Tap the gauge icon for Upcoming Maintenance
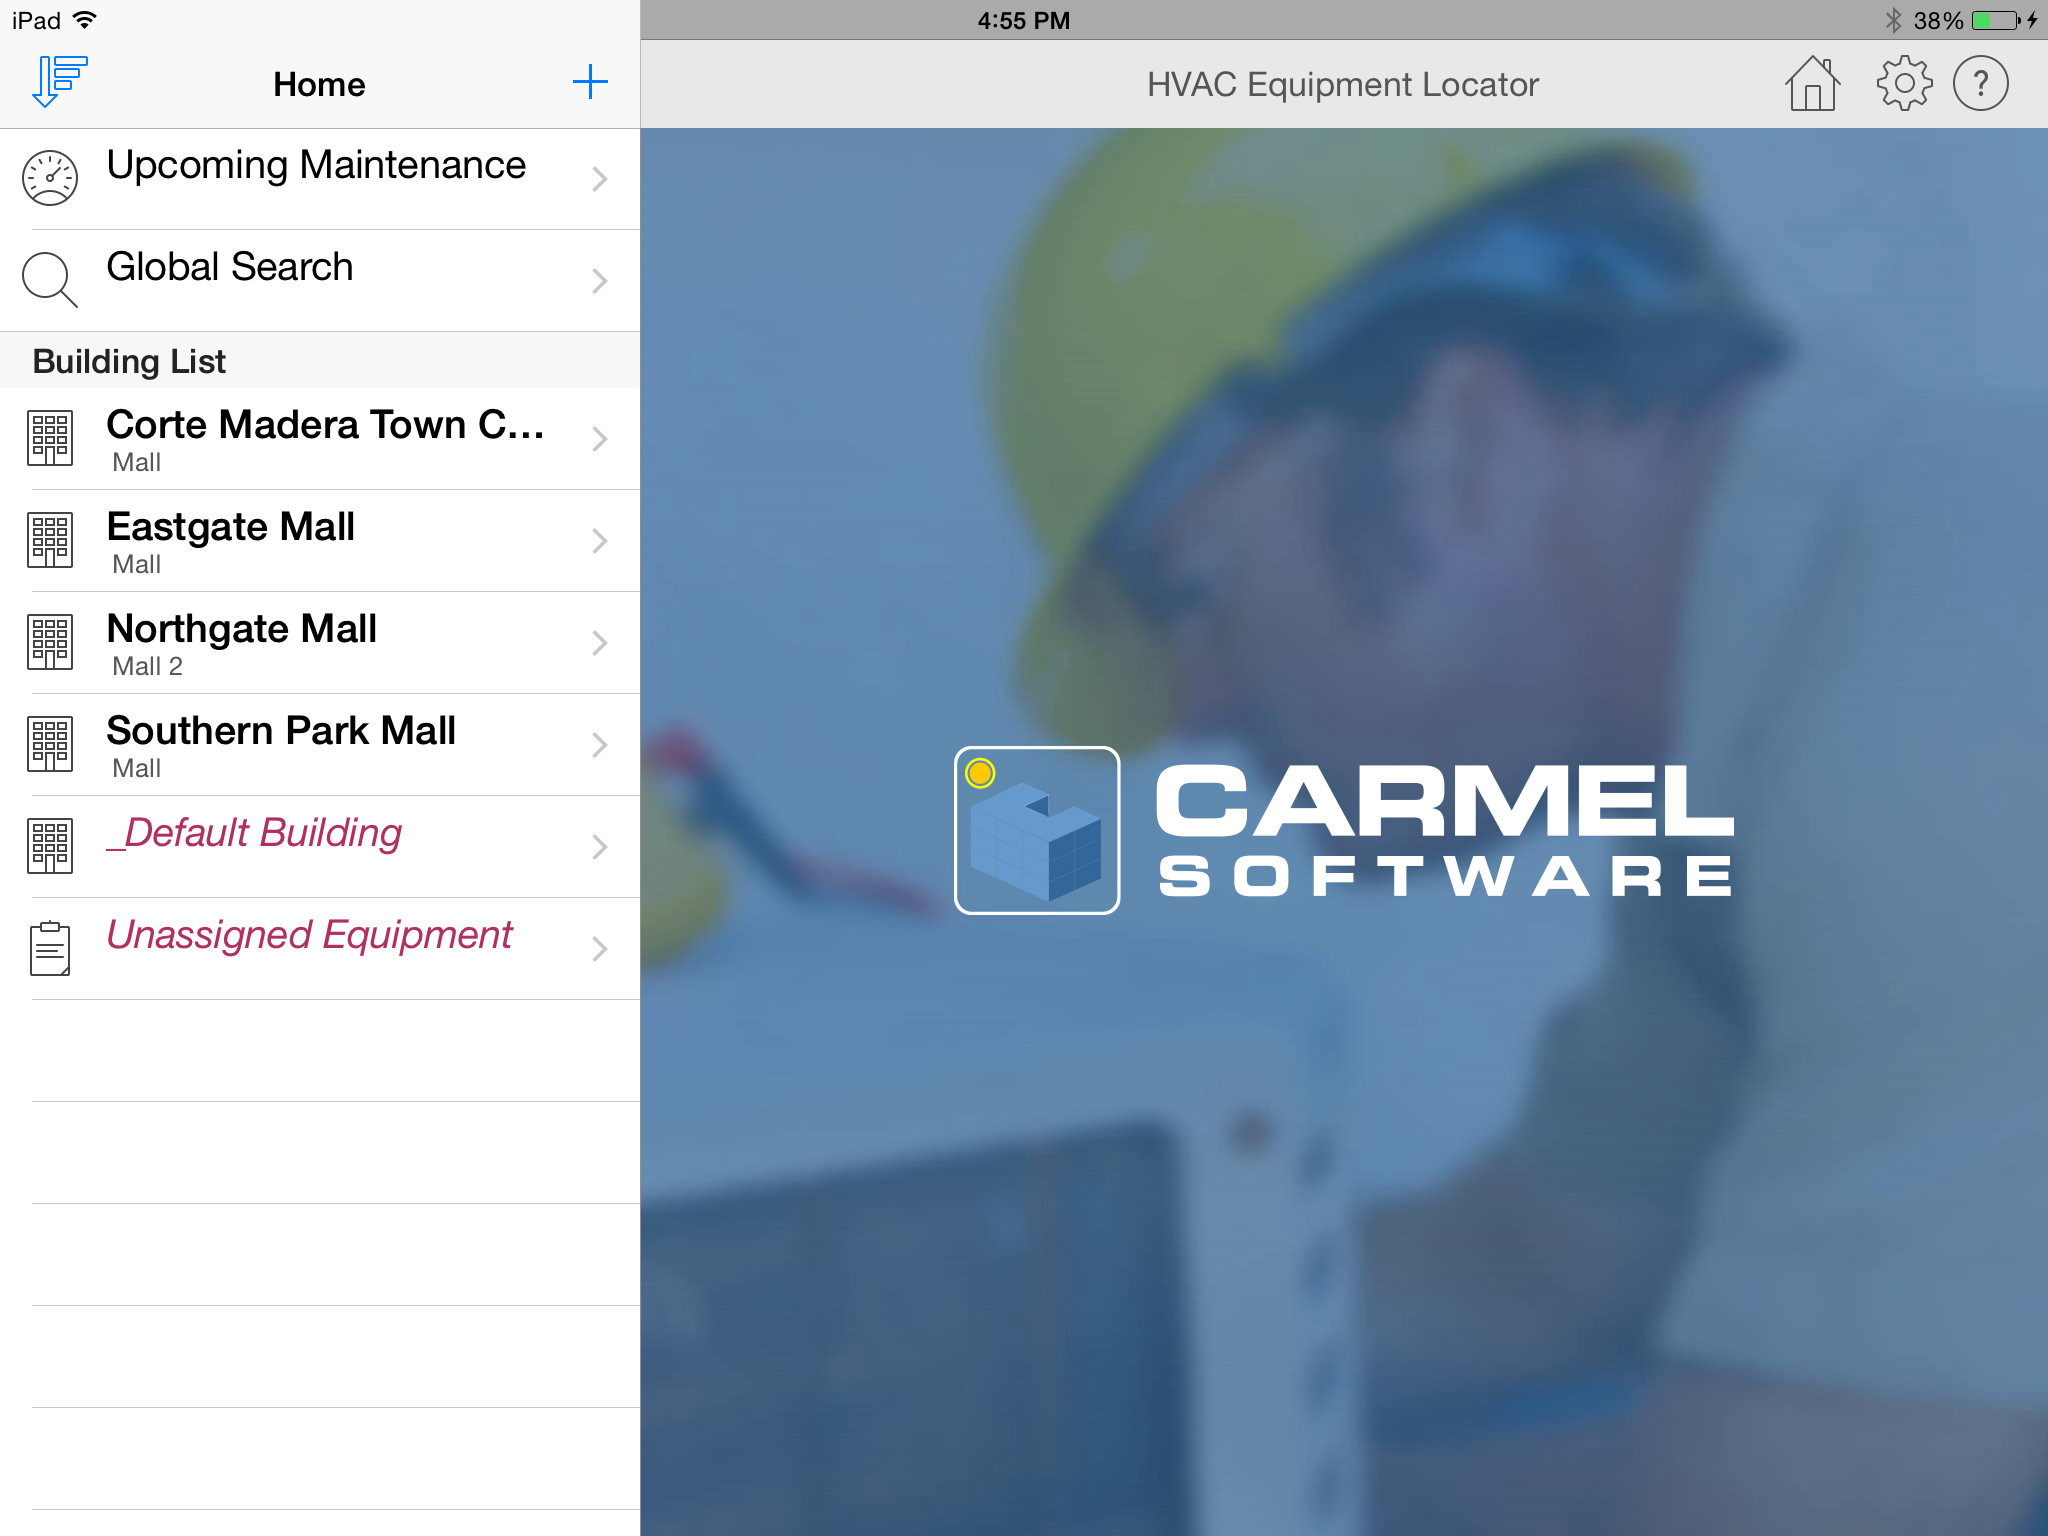The image size is (2048, 1536). coord(50,178)
